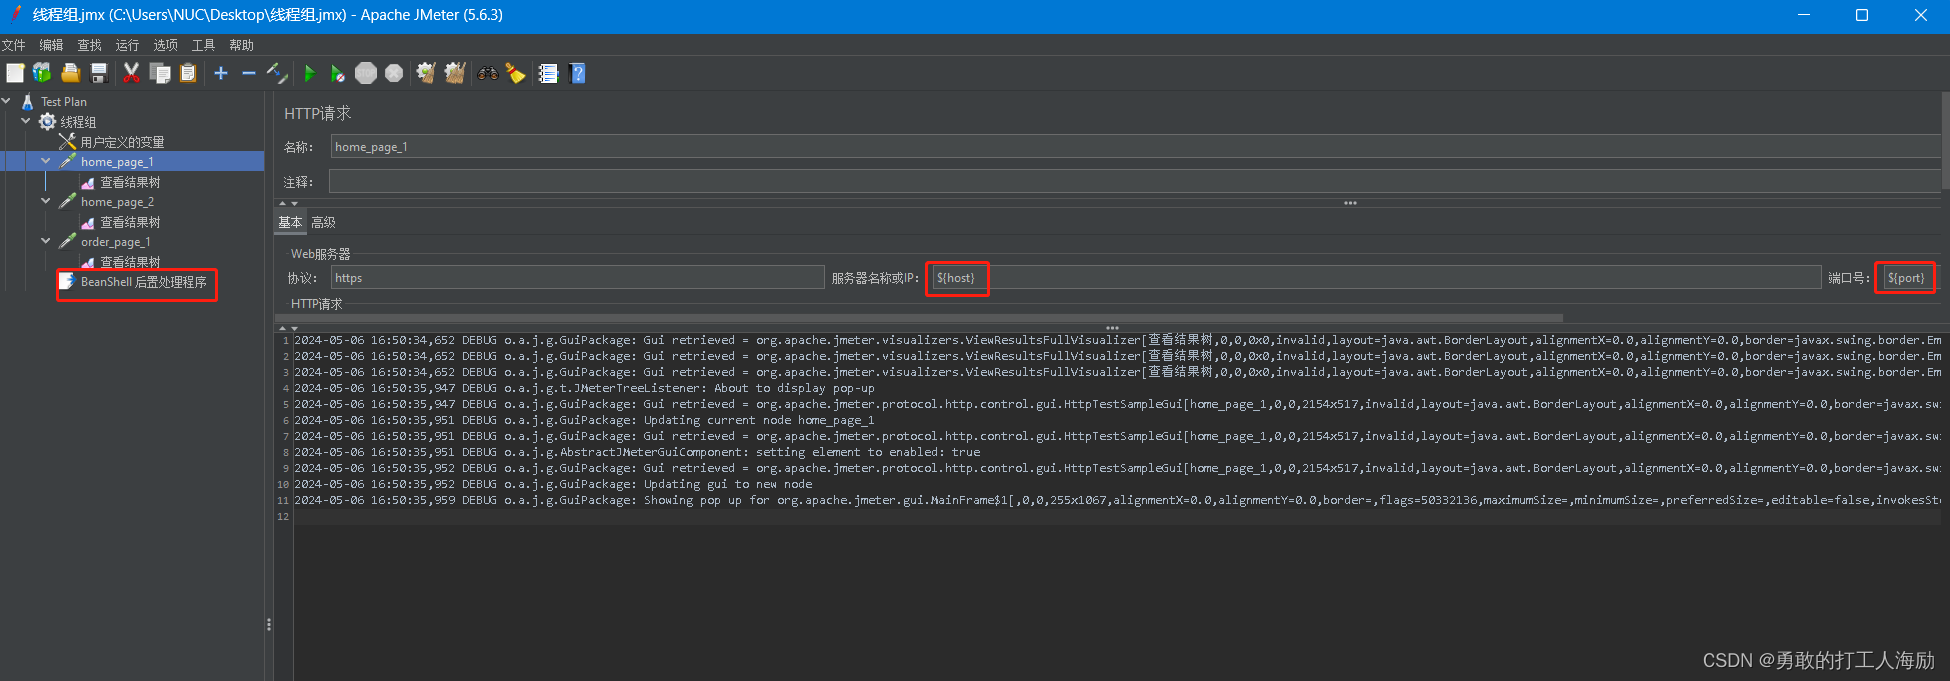Reset search with yellow broom icon
The height and width of the screenshot is (681, 1950).
point(516,73)
